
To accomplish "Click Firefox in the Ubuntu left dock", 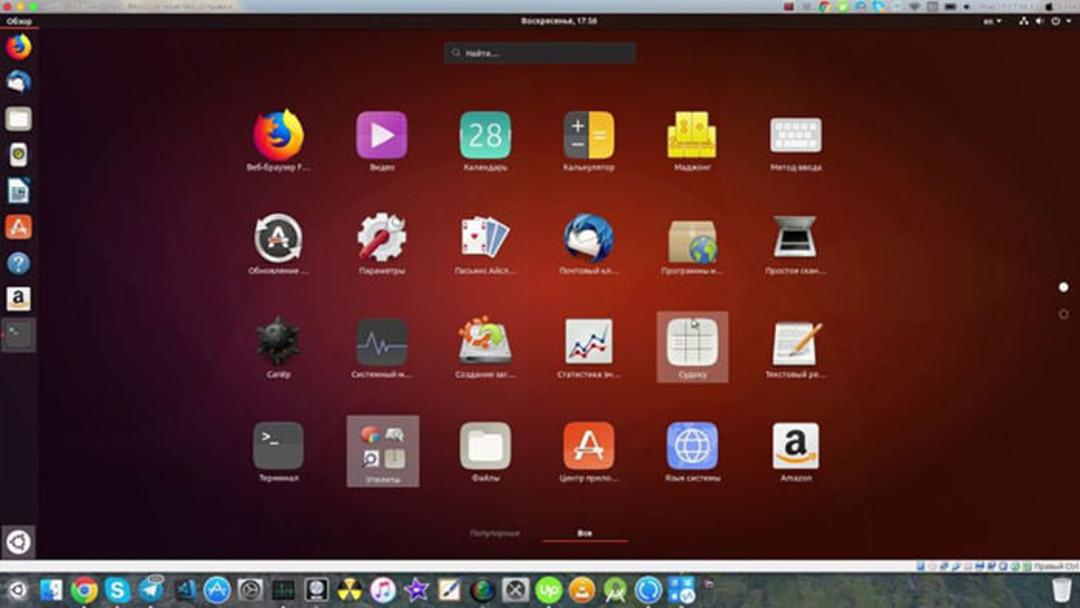I will pyautogui.click(x=19, y=47).
